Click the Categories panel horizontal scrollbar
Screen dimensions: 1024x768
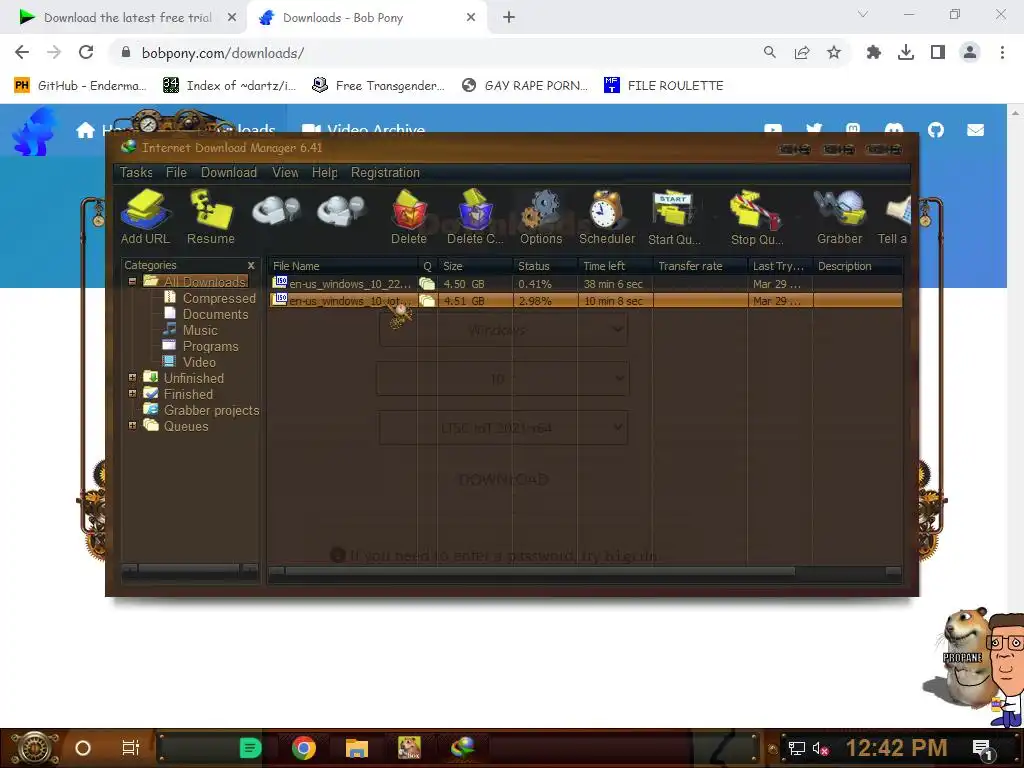pyautogui.click(x=189, y=569)
